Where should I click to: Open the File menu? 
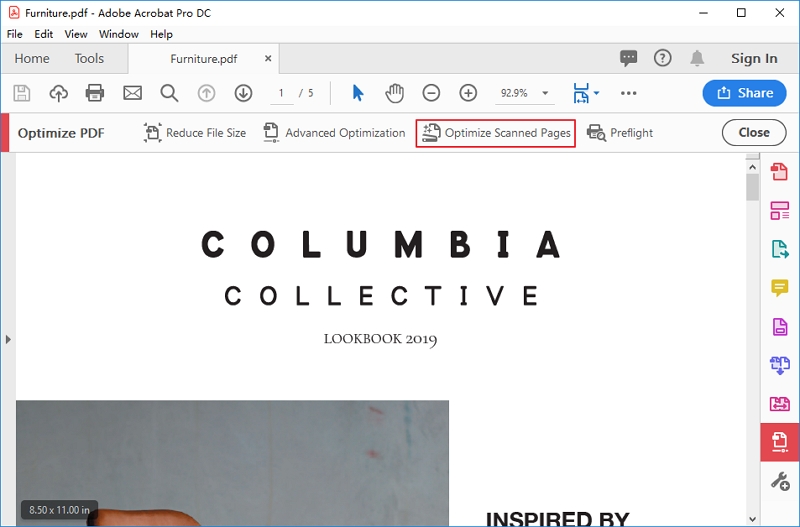(15, 34)
